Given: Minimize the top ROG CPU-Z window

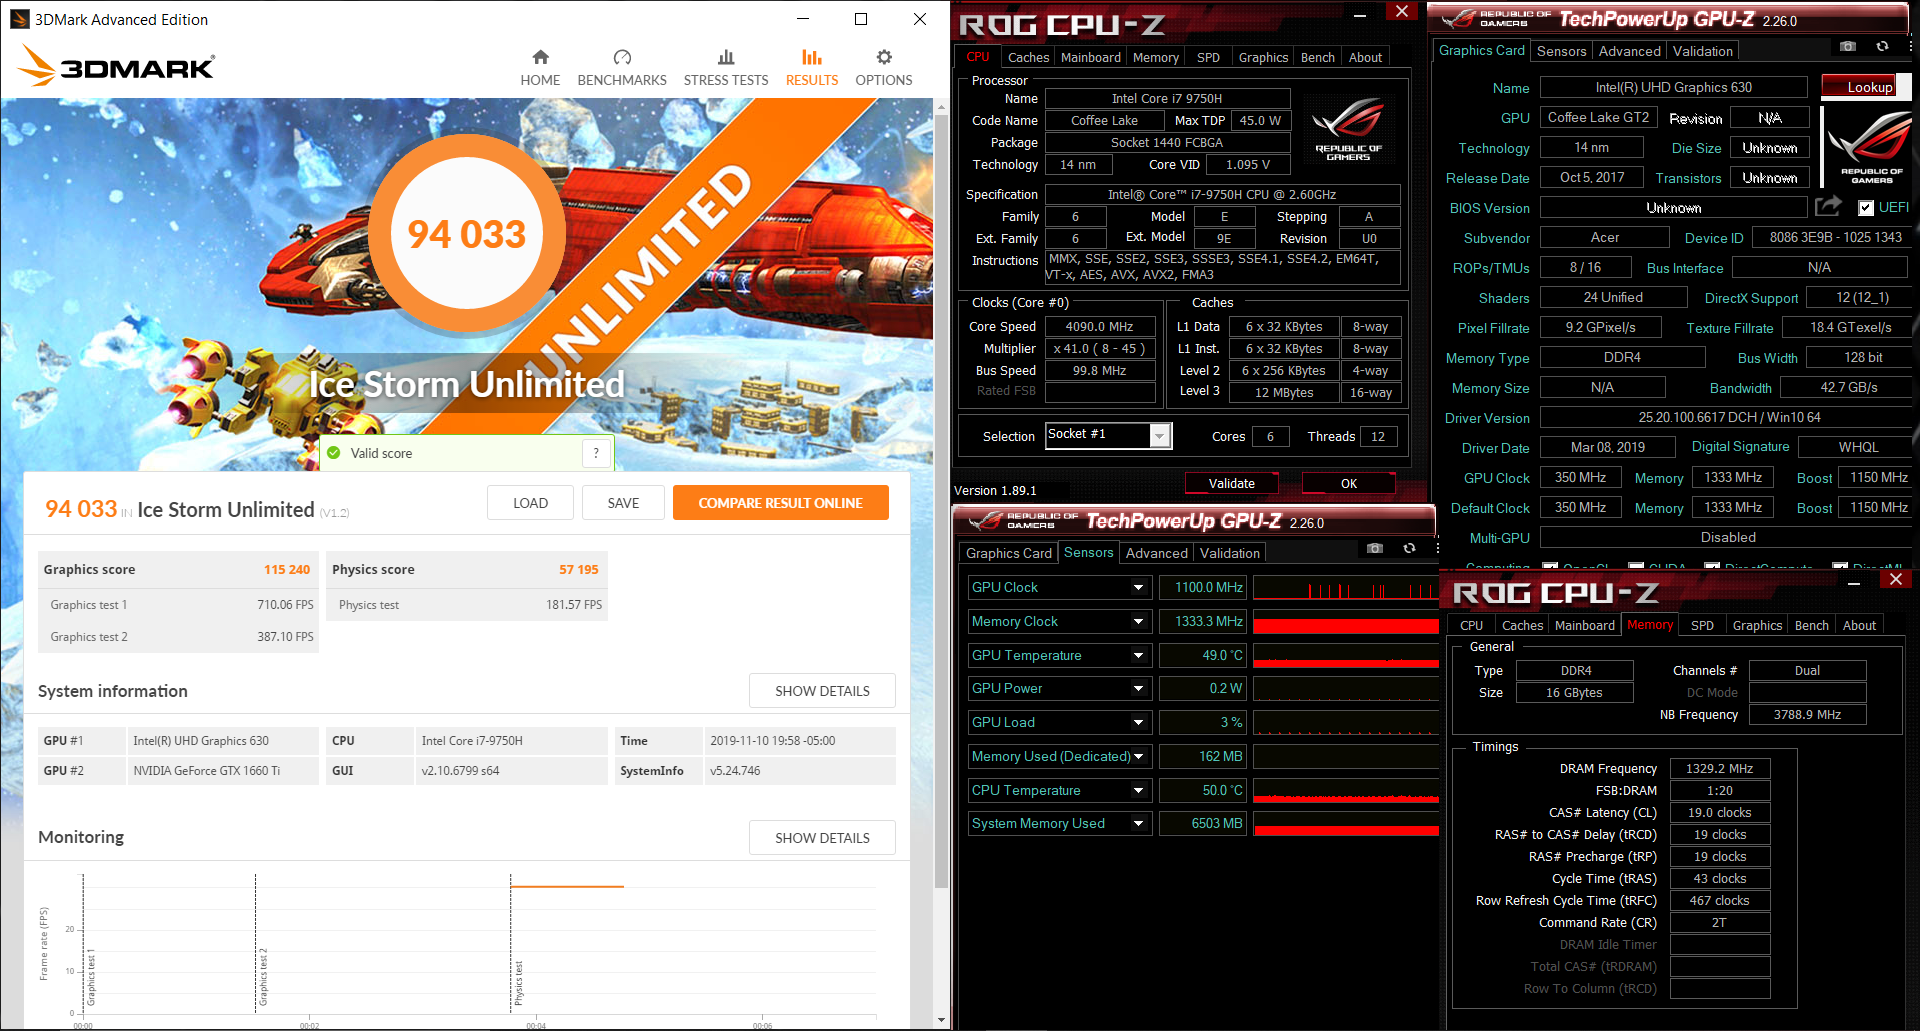Looking at the screenshot, I should [1360, 15].
